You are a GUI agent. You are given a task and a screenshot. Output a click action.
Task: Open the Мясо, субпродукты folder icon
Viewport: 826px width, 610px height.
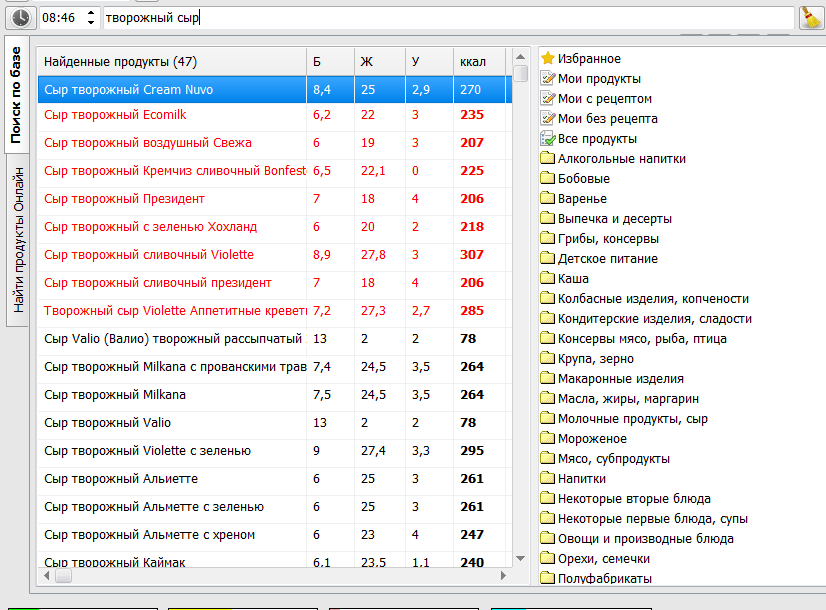coord(548,458)
